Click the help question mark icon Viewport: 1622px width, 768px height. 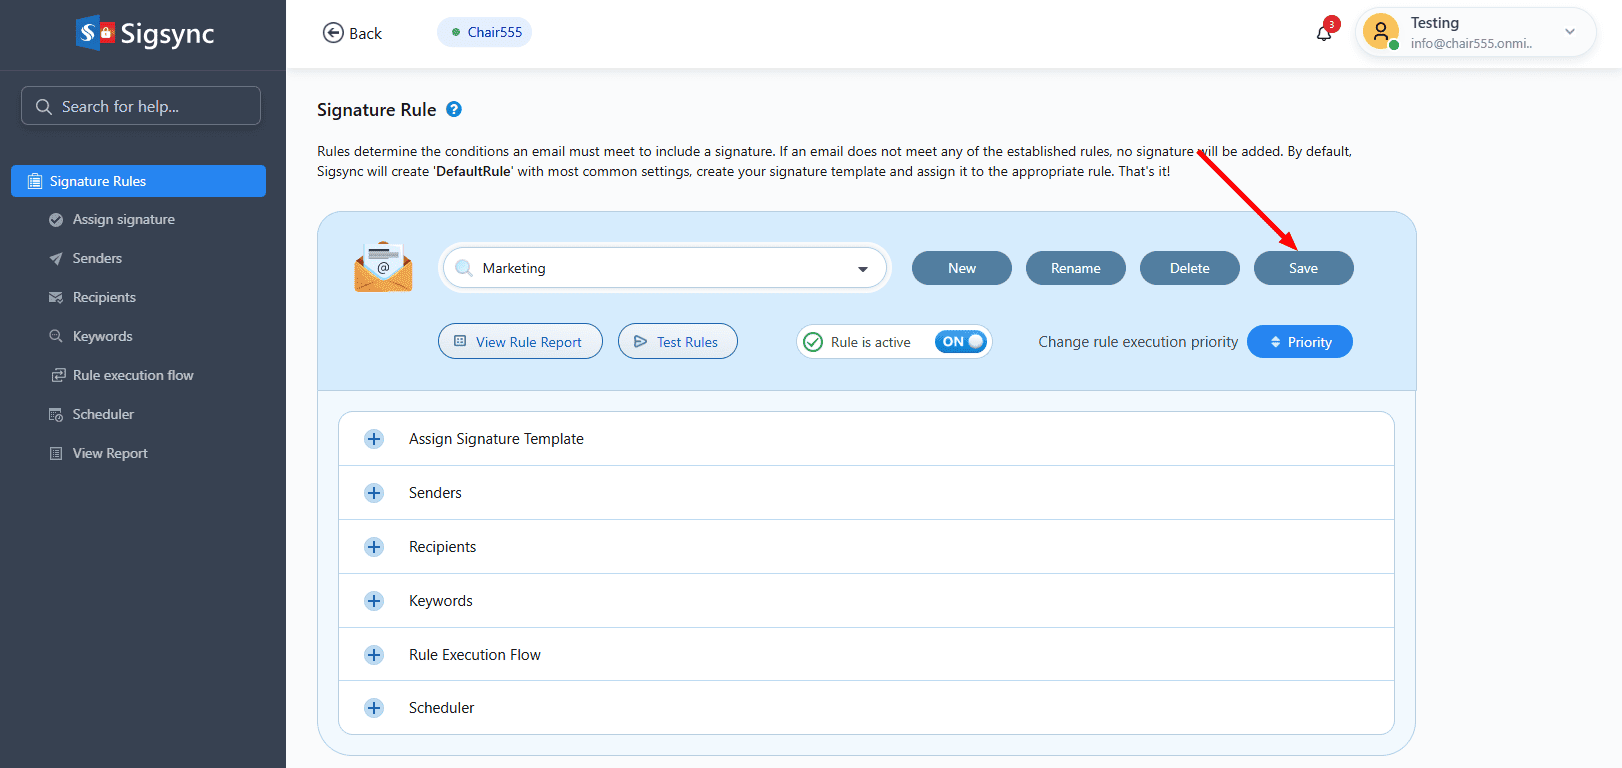(x=454, y=110)
